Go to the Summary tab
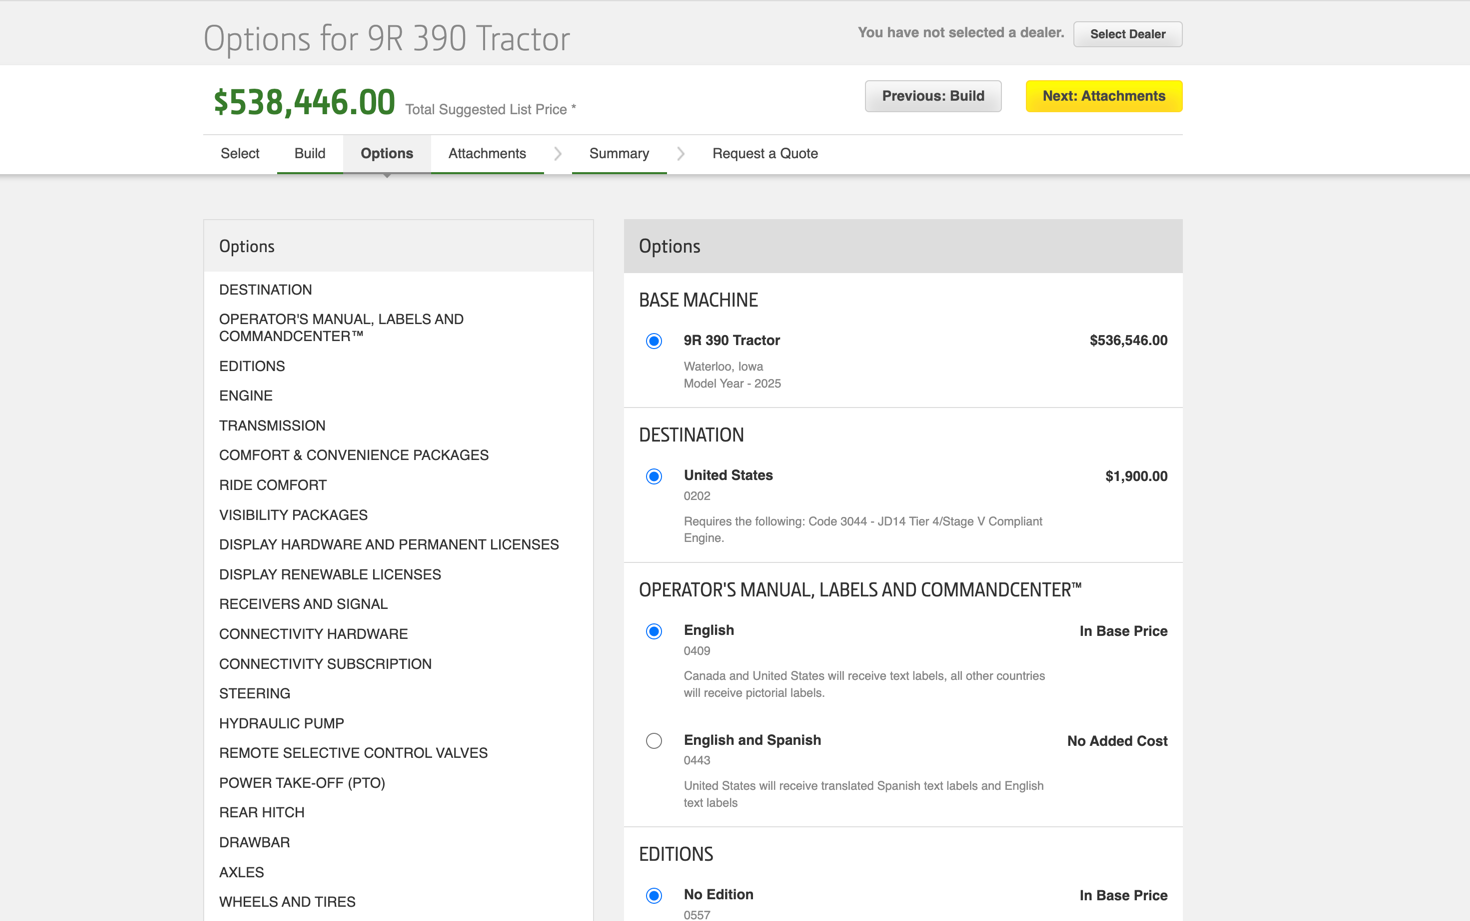 [618, 154]
